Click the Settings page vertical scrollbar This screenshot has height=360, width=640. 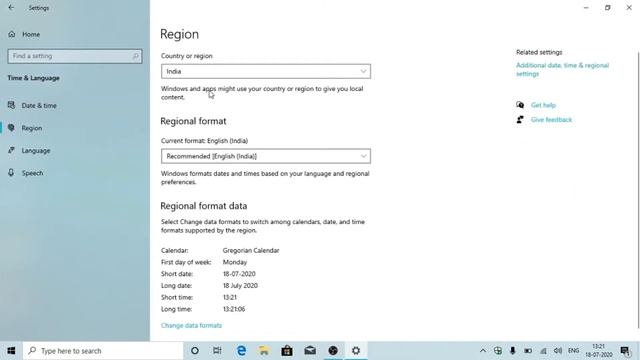pos(638,190)
